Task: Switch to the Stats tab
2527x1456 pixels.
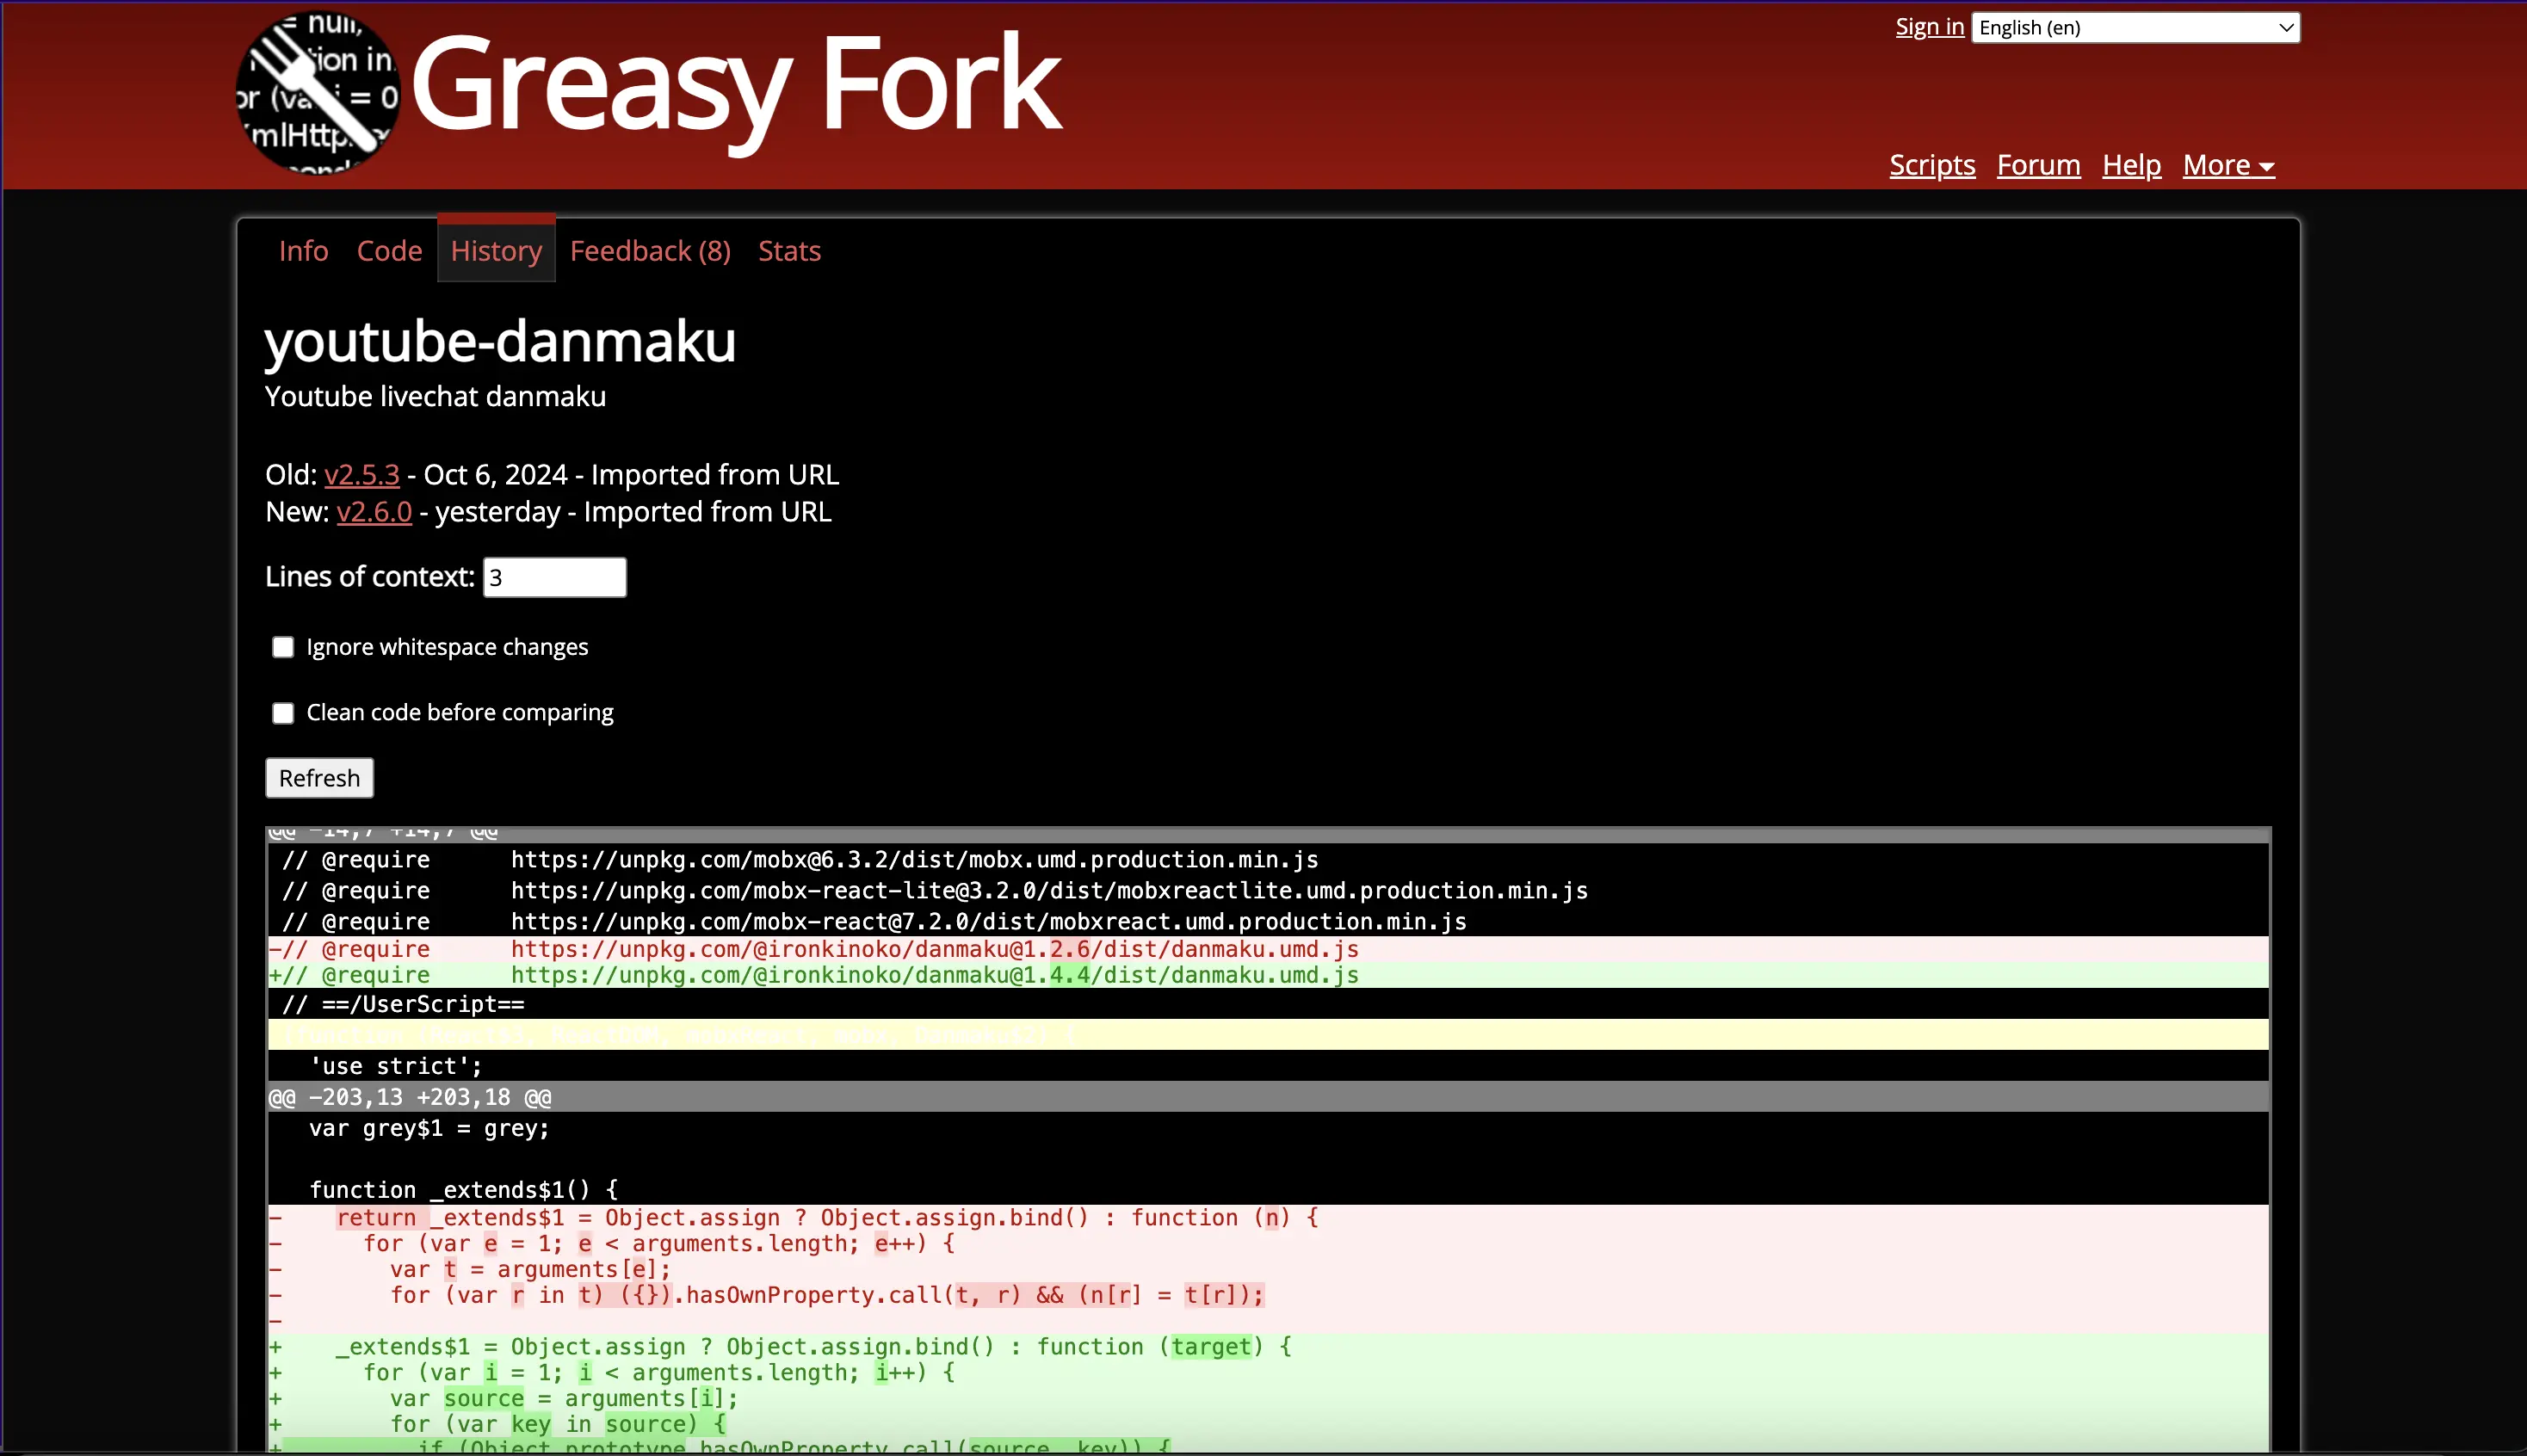Action: click(x=789, y=251)
